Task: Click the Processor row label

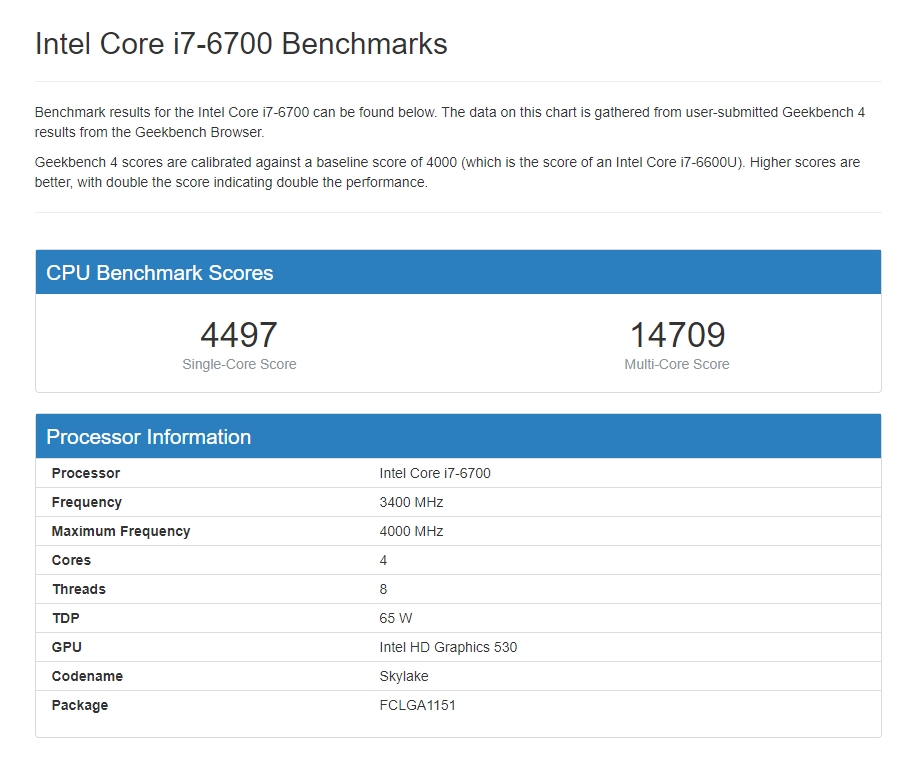Action: (x=86, y=473)
